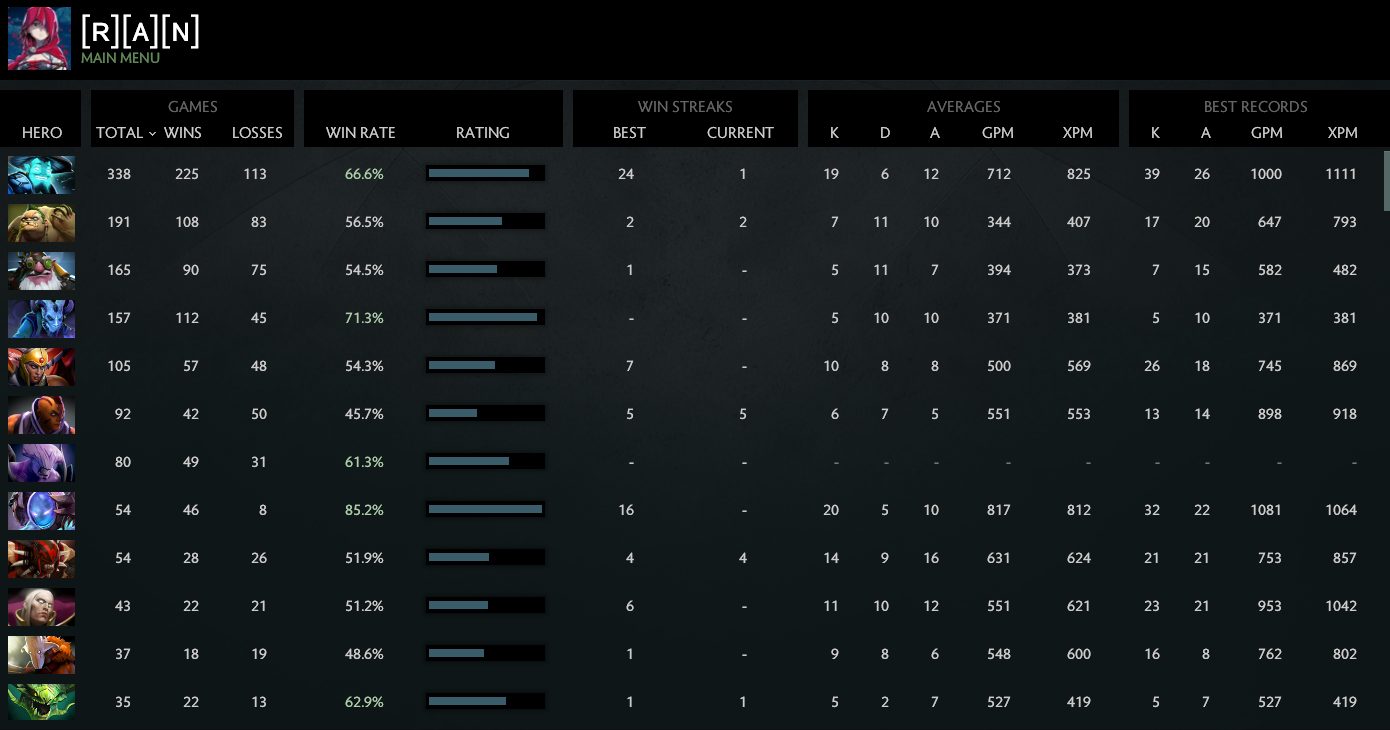
Task: Open the Sniper hero row icon
Action: pos(41,270)
